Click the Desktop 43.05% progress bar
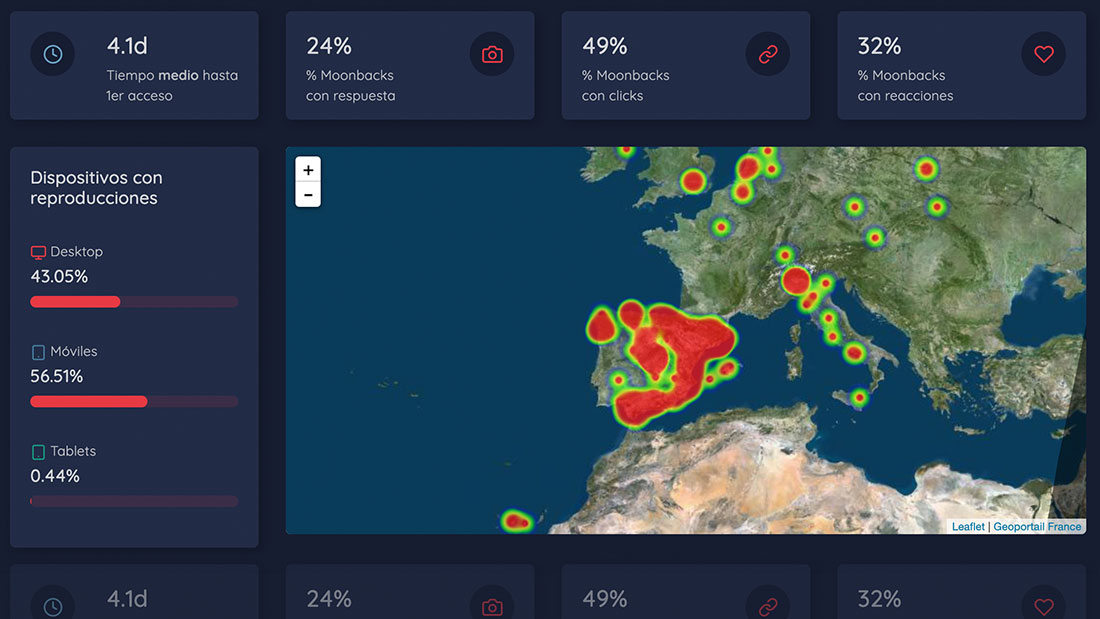This screenshot has height=619, width=1100. click(134, 302)
